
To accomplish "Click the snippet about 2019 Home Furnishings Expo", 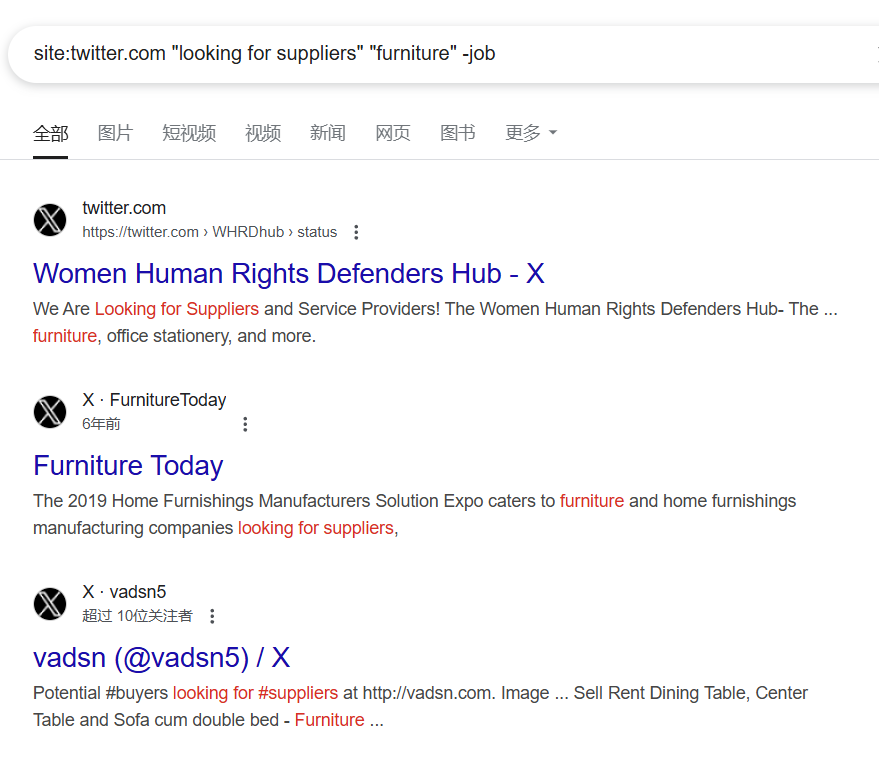I will [x=414, y=515].
